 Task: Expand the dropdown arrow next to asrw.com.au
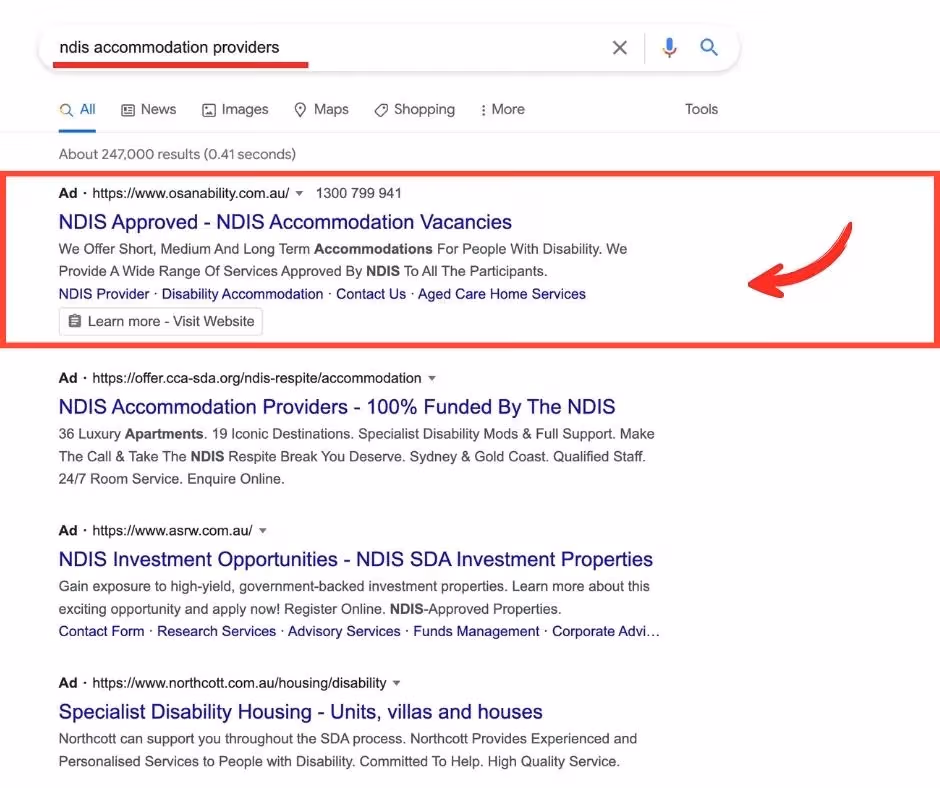click(263, 531)
